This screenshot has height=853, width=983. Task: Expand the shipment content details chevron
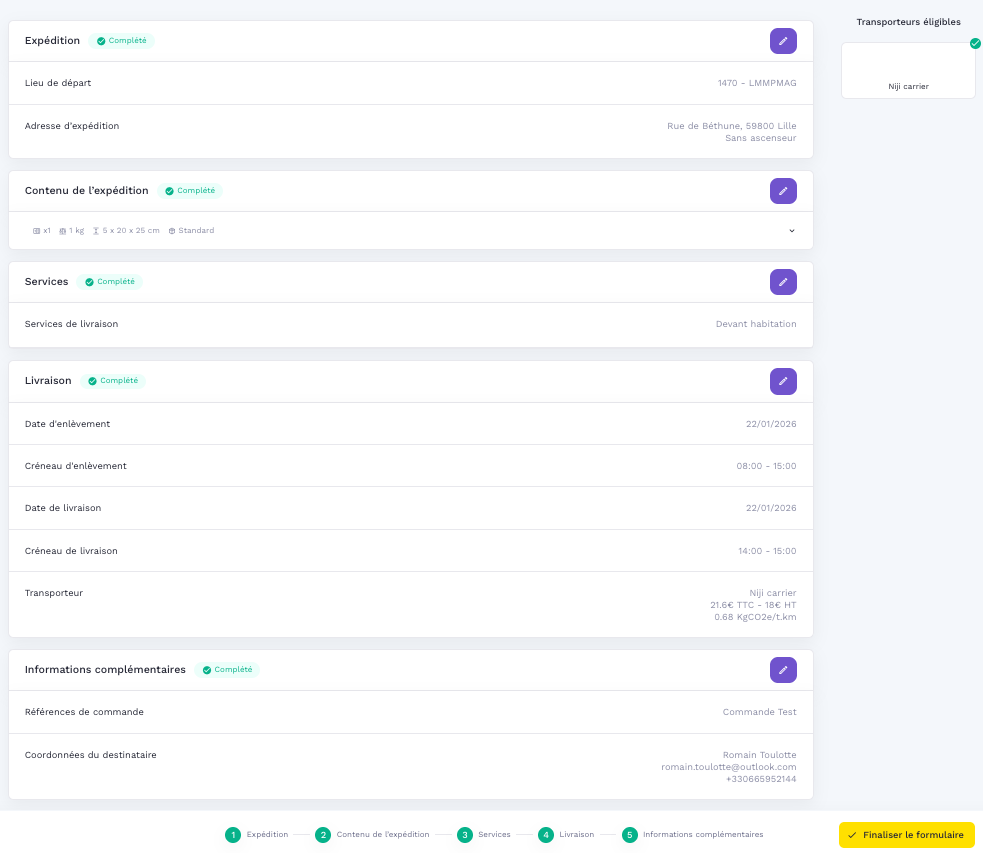791,231
